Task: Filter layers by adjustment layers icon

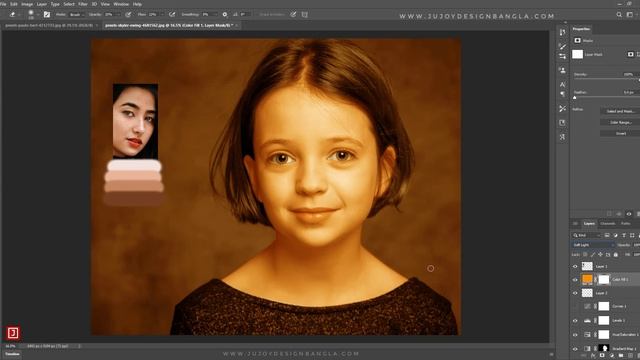Action: point(616,236)
